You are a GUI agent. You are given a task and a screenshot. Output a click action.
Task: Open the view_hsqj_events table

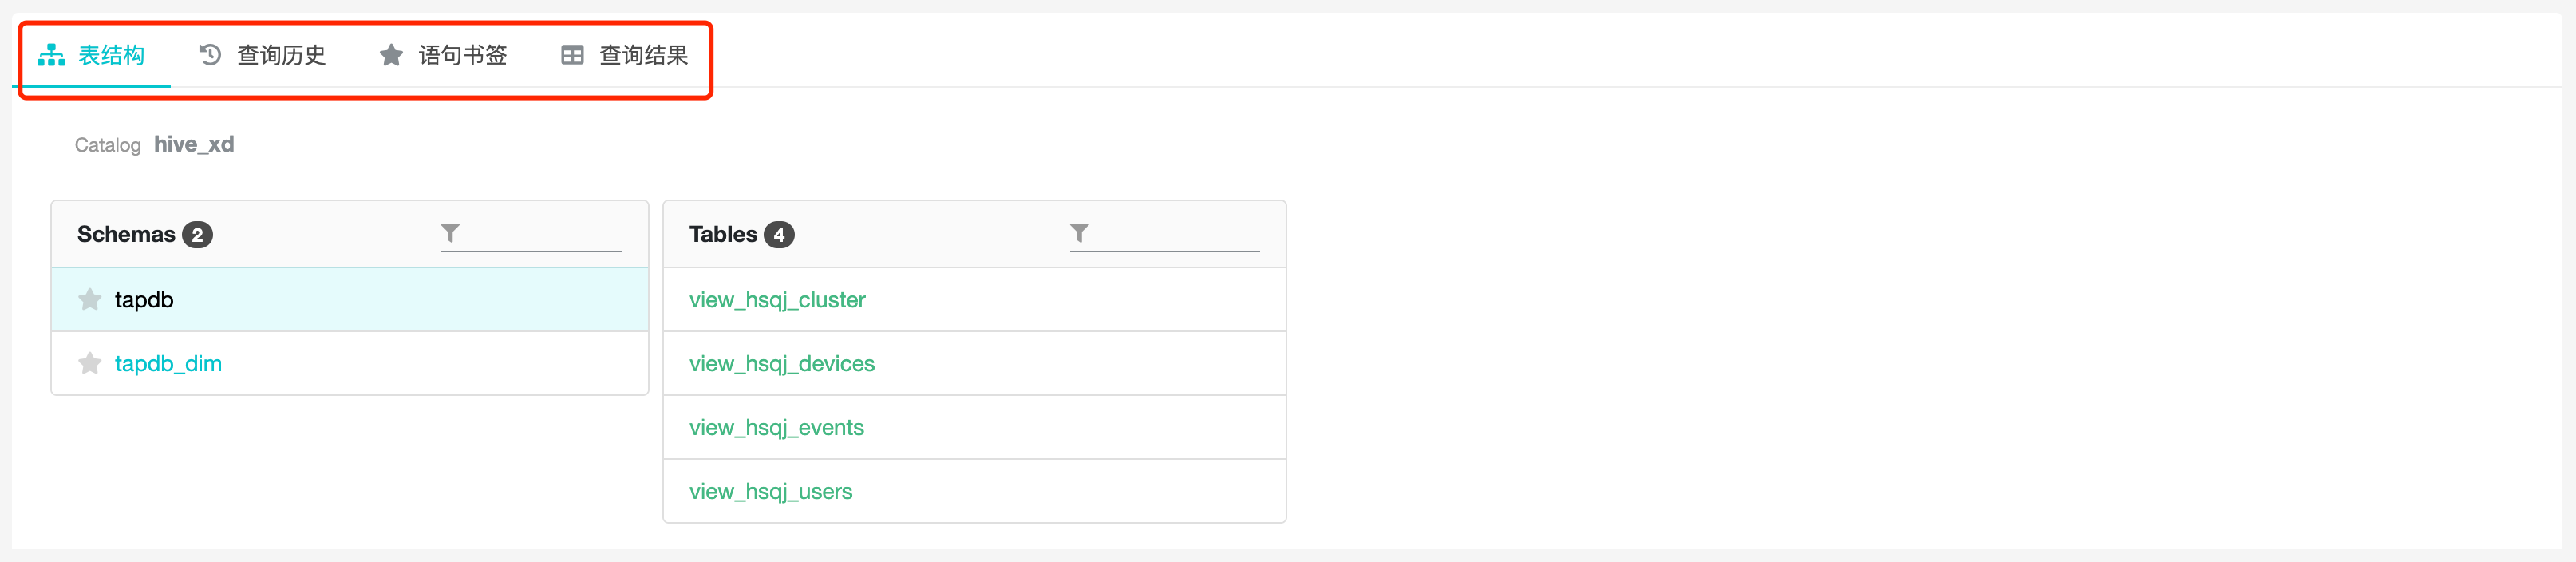[x=776, y=428]
